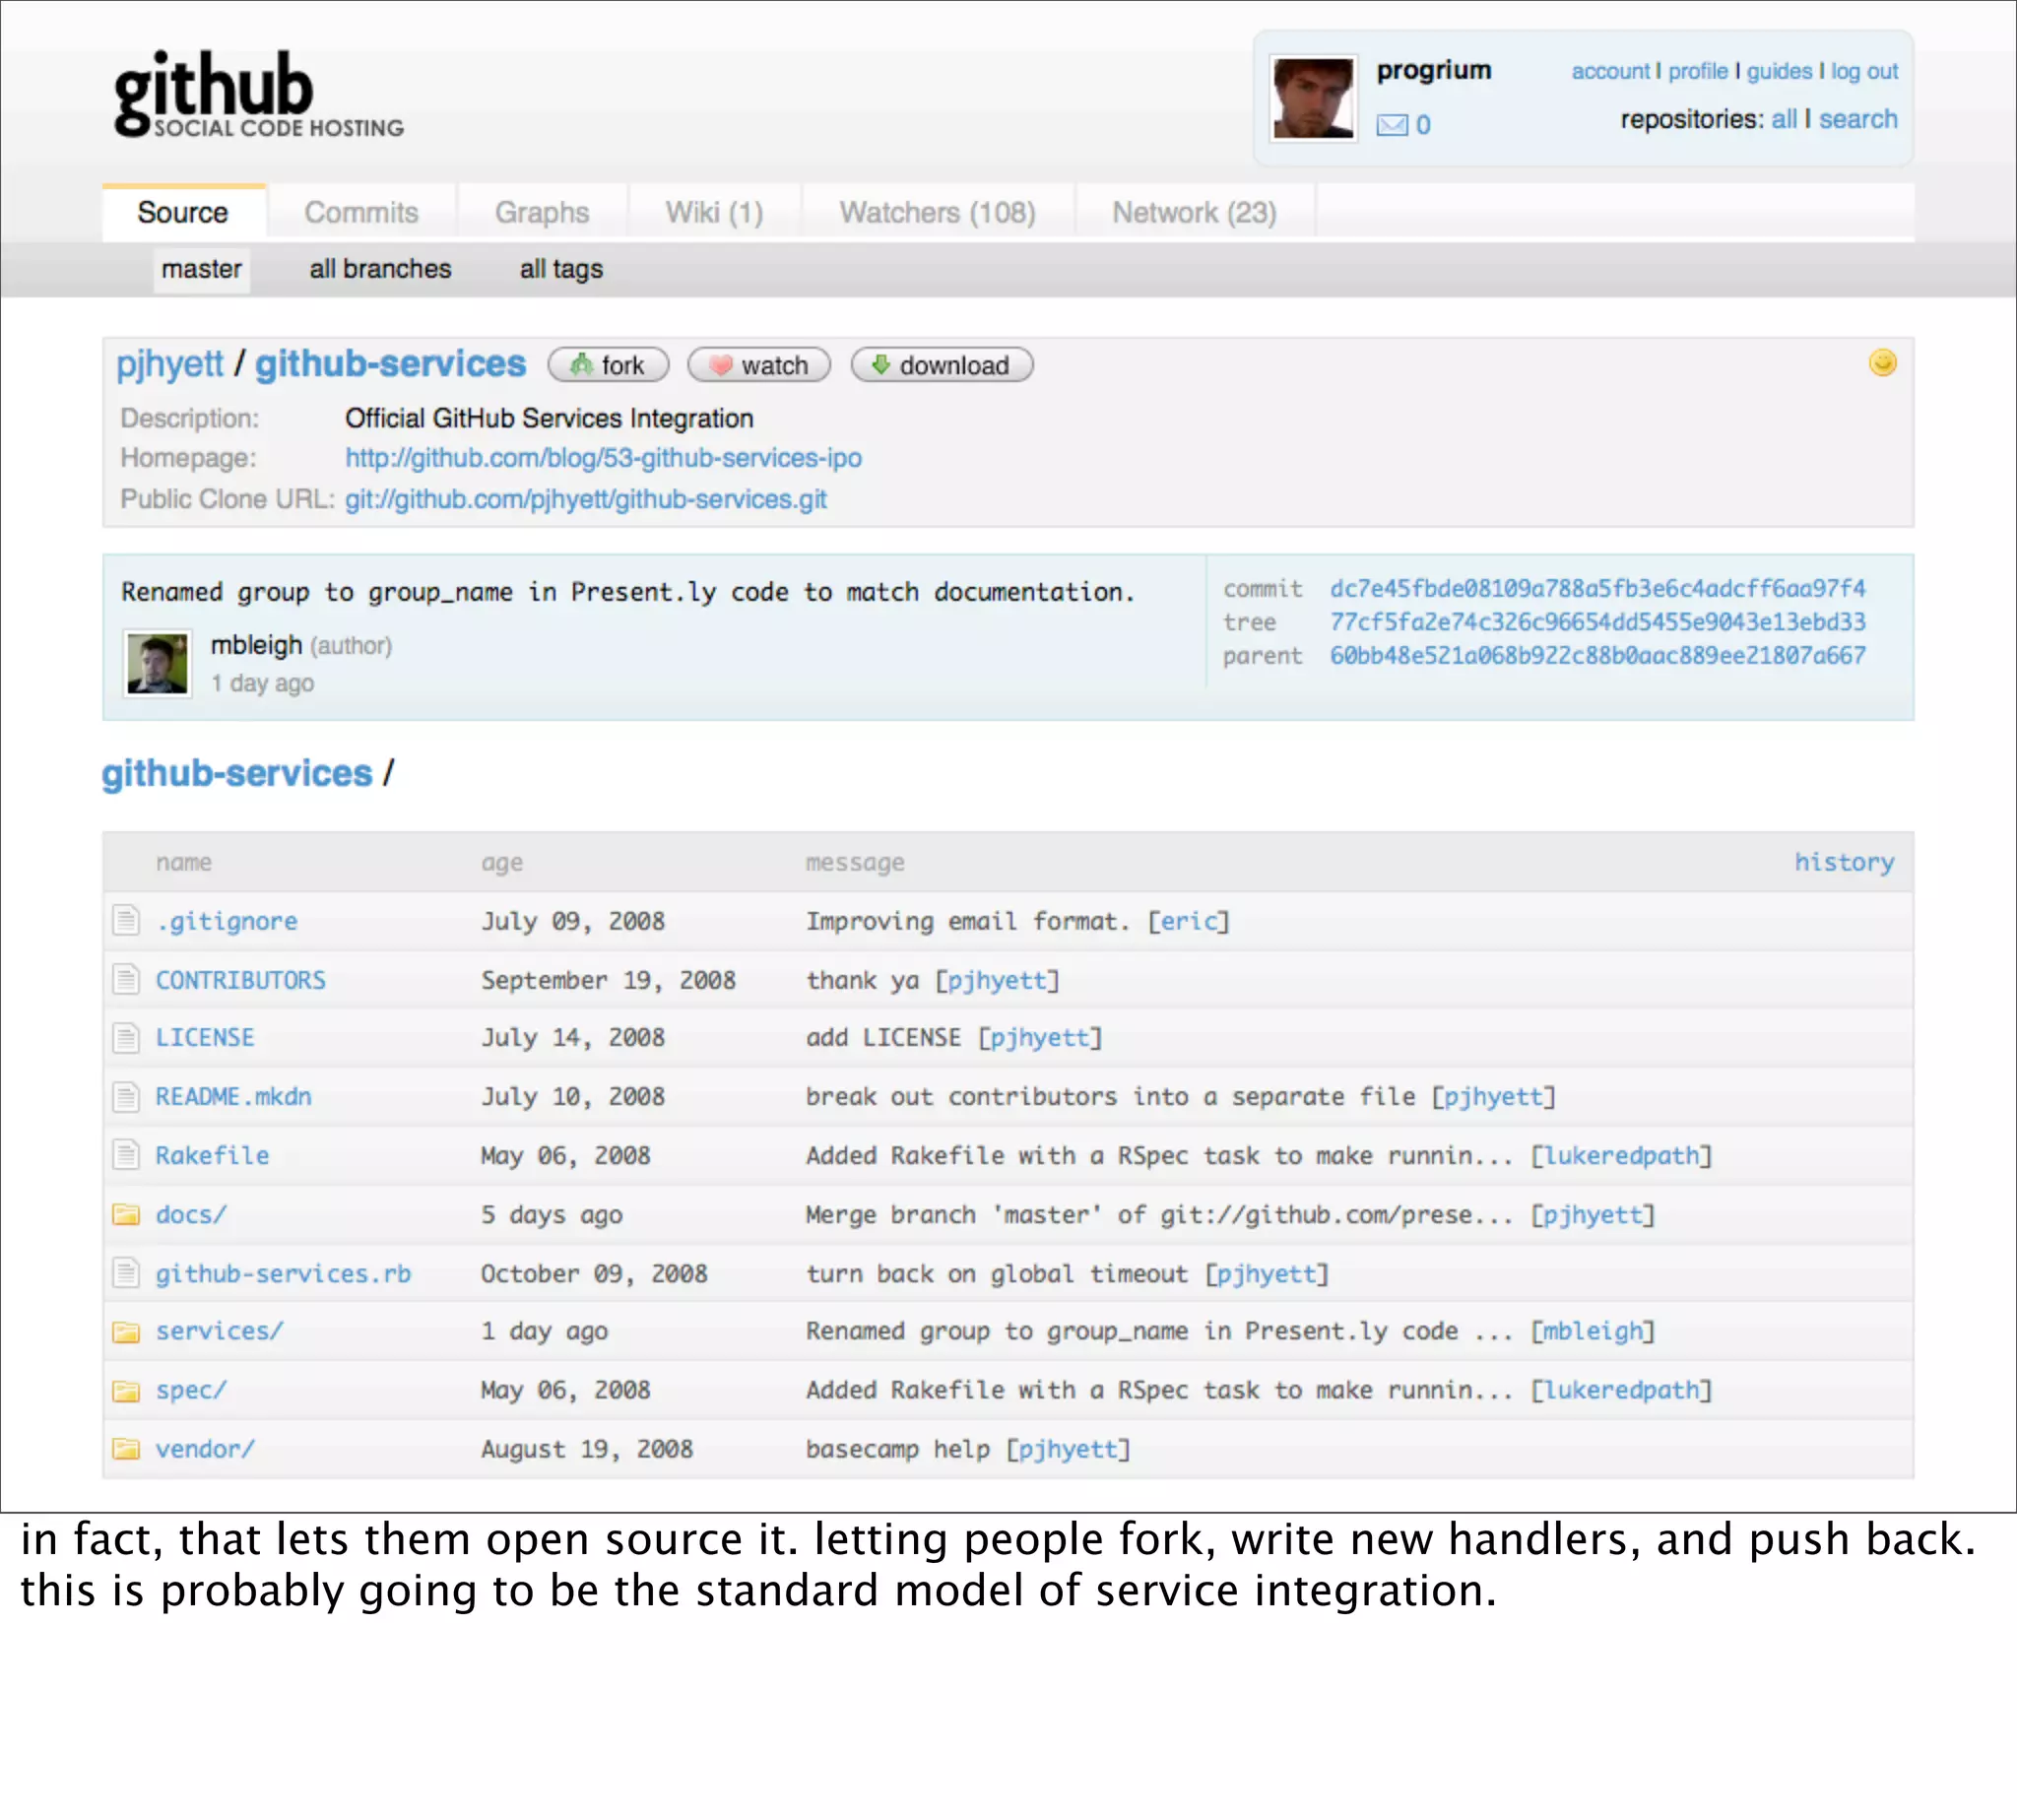2017x1820 pixels.
Task: Open the Commits tab
Action: pyautogui.click(x=361, y=212)
